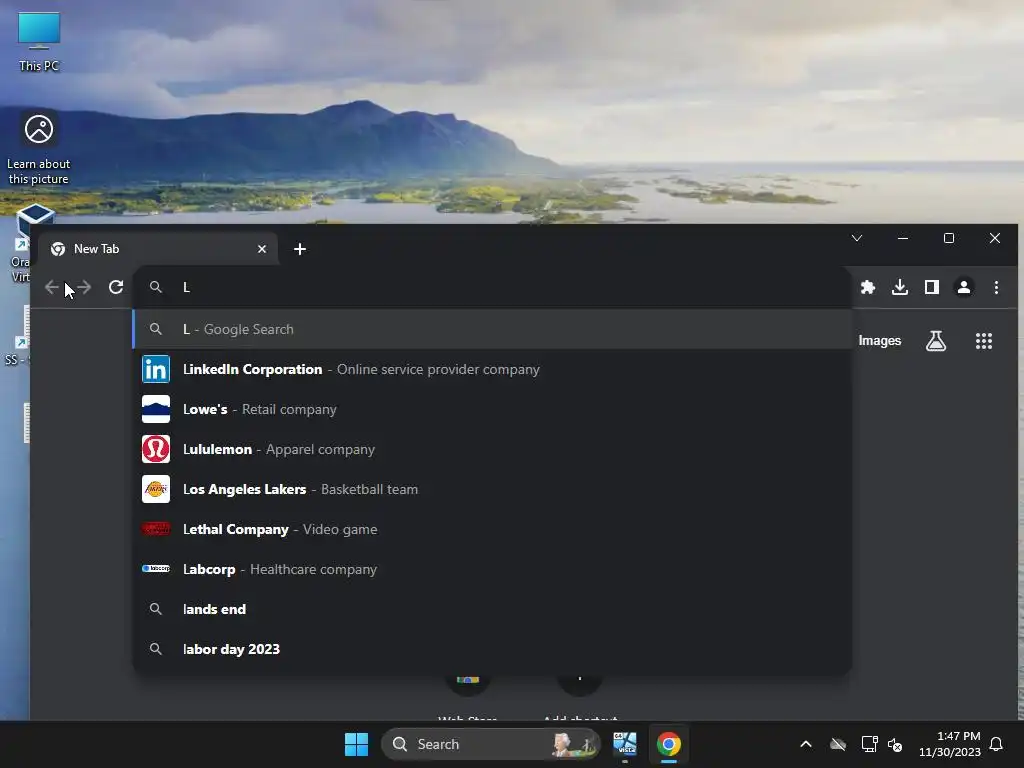
Task: Select LinkedIn Corporation suggestion
Action: coord(492,370)
